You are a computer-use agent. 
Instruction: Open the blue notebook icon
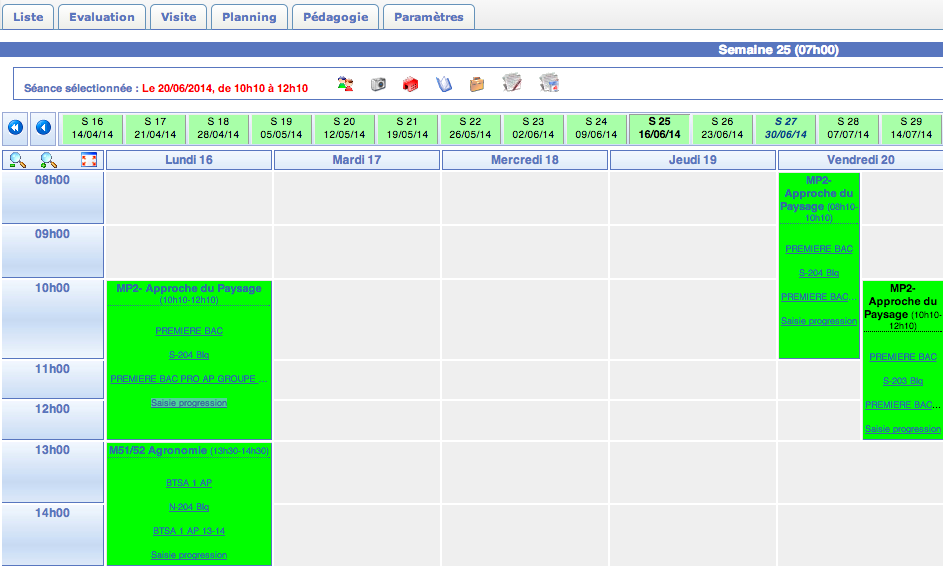coord(444,84)
